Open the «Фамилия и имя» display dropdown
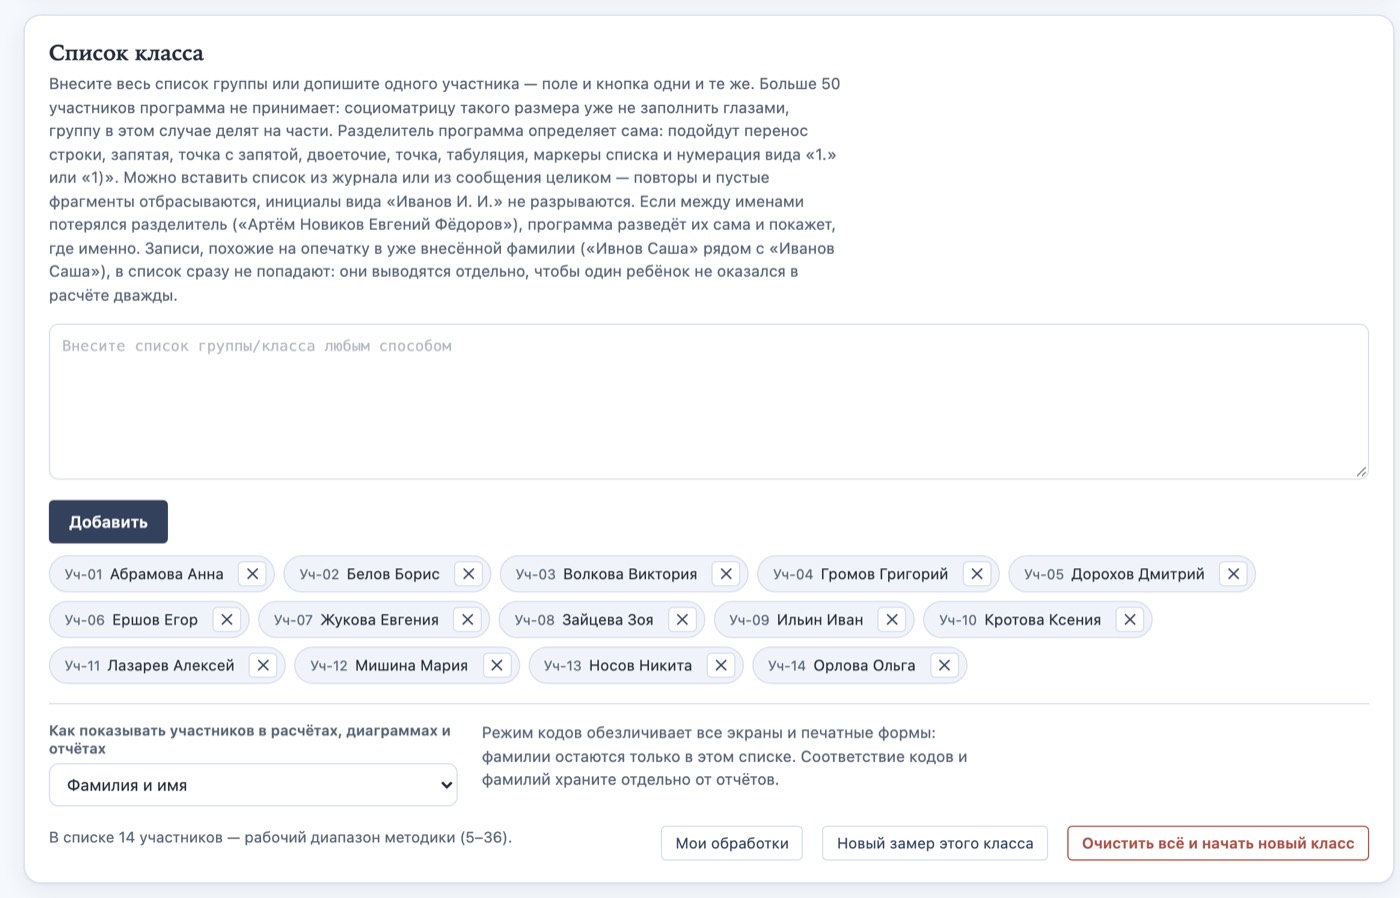This screenshot has height=898, width=1400. tap(253, 785)
